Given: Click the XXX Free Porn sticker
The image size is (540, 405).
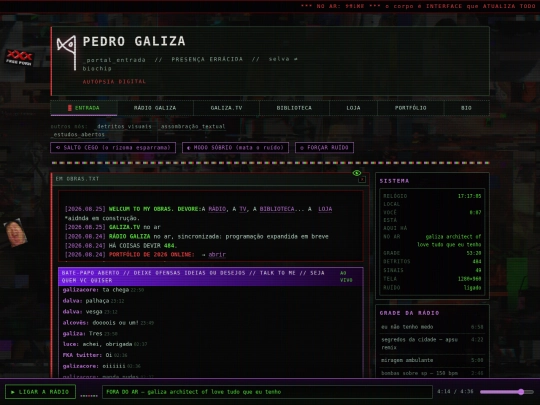Looking at the screenshot, I should click(19, 57).
